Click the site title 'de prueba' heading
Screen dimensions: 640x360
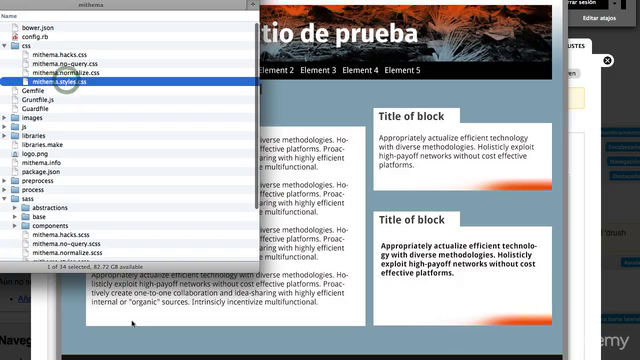[359, 33]
